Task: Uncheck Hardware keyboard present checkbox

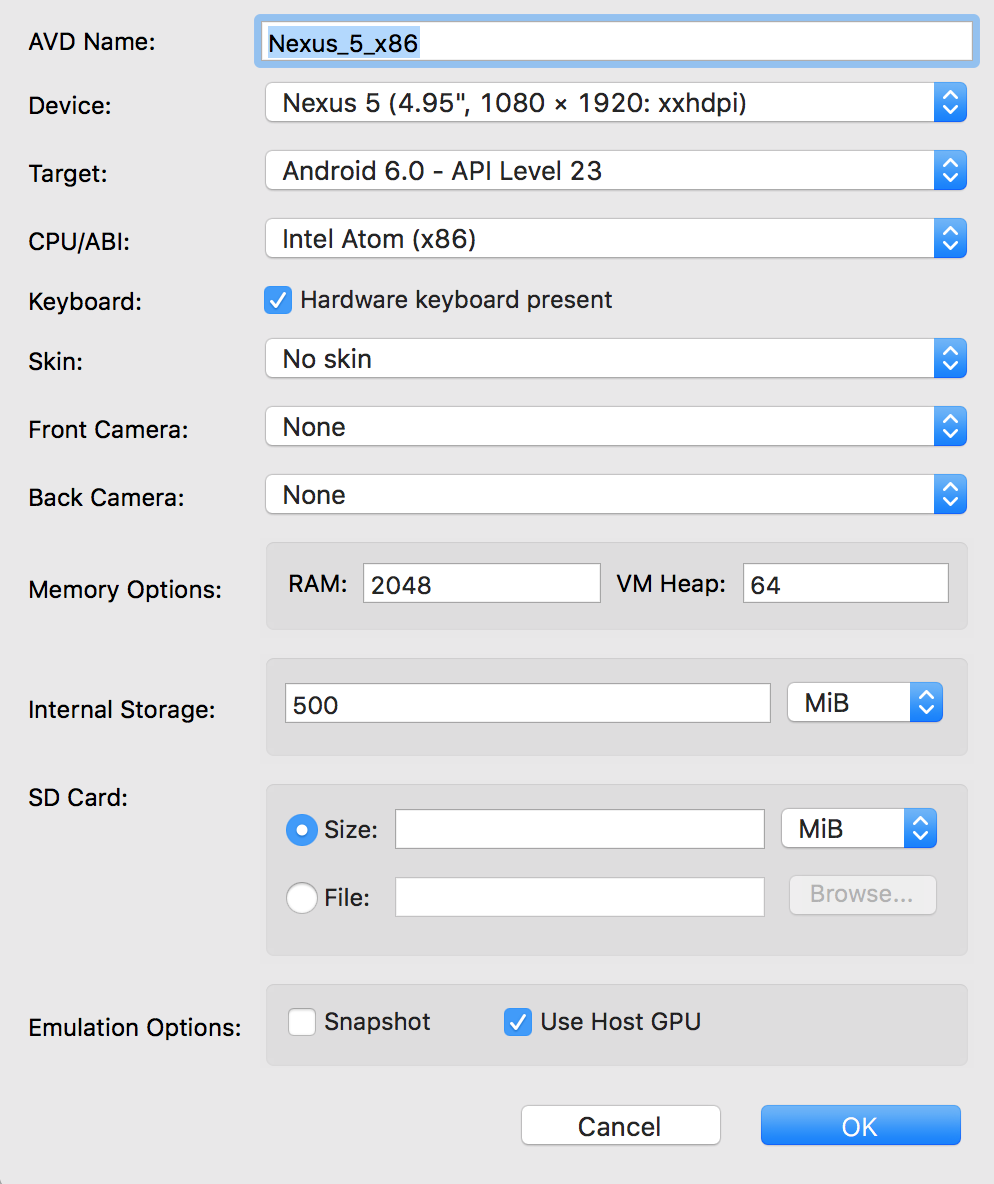Action: pyautogui.click(x=278, y=300)
